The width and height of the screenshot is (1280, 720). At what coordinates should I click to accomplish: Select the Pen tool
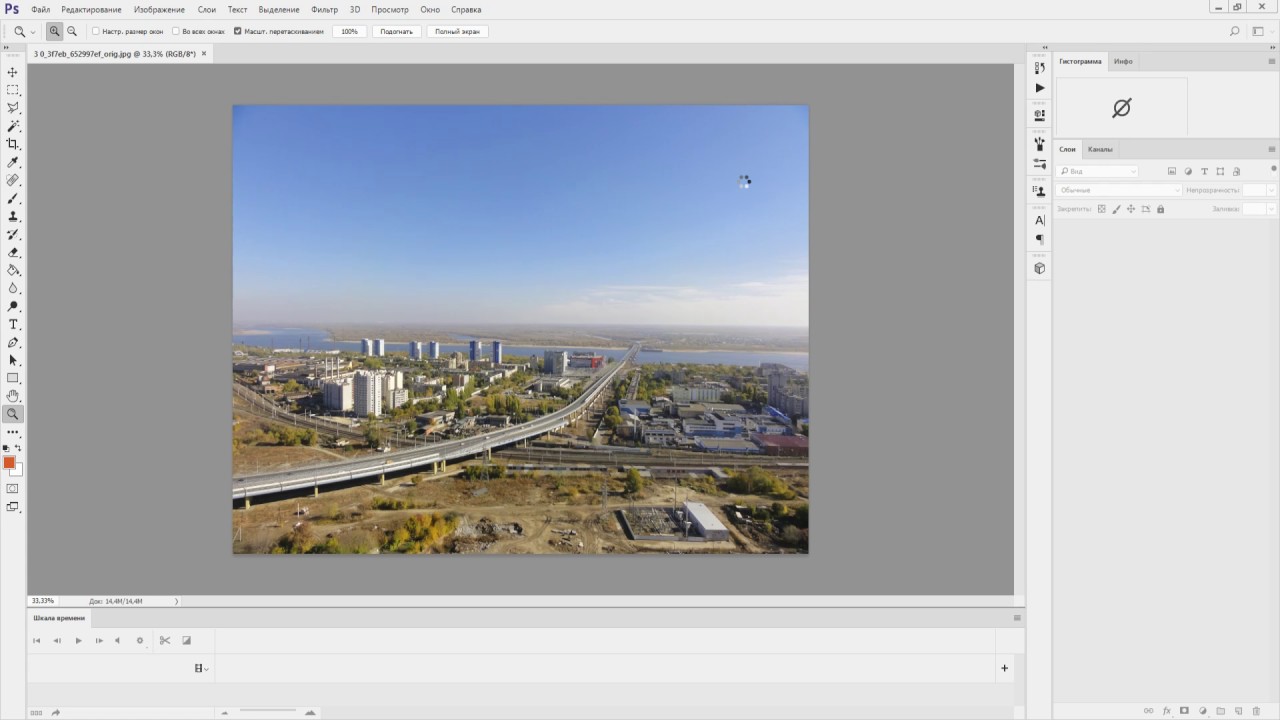(13, 342)
